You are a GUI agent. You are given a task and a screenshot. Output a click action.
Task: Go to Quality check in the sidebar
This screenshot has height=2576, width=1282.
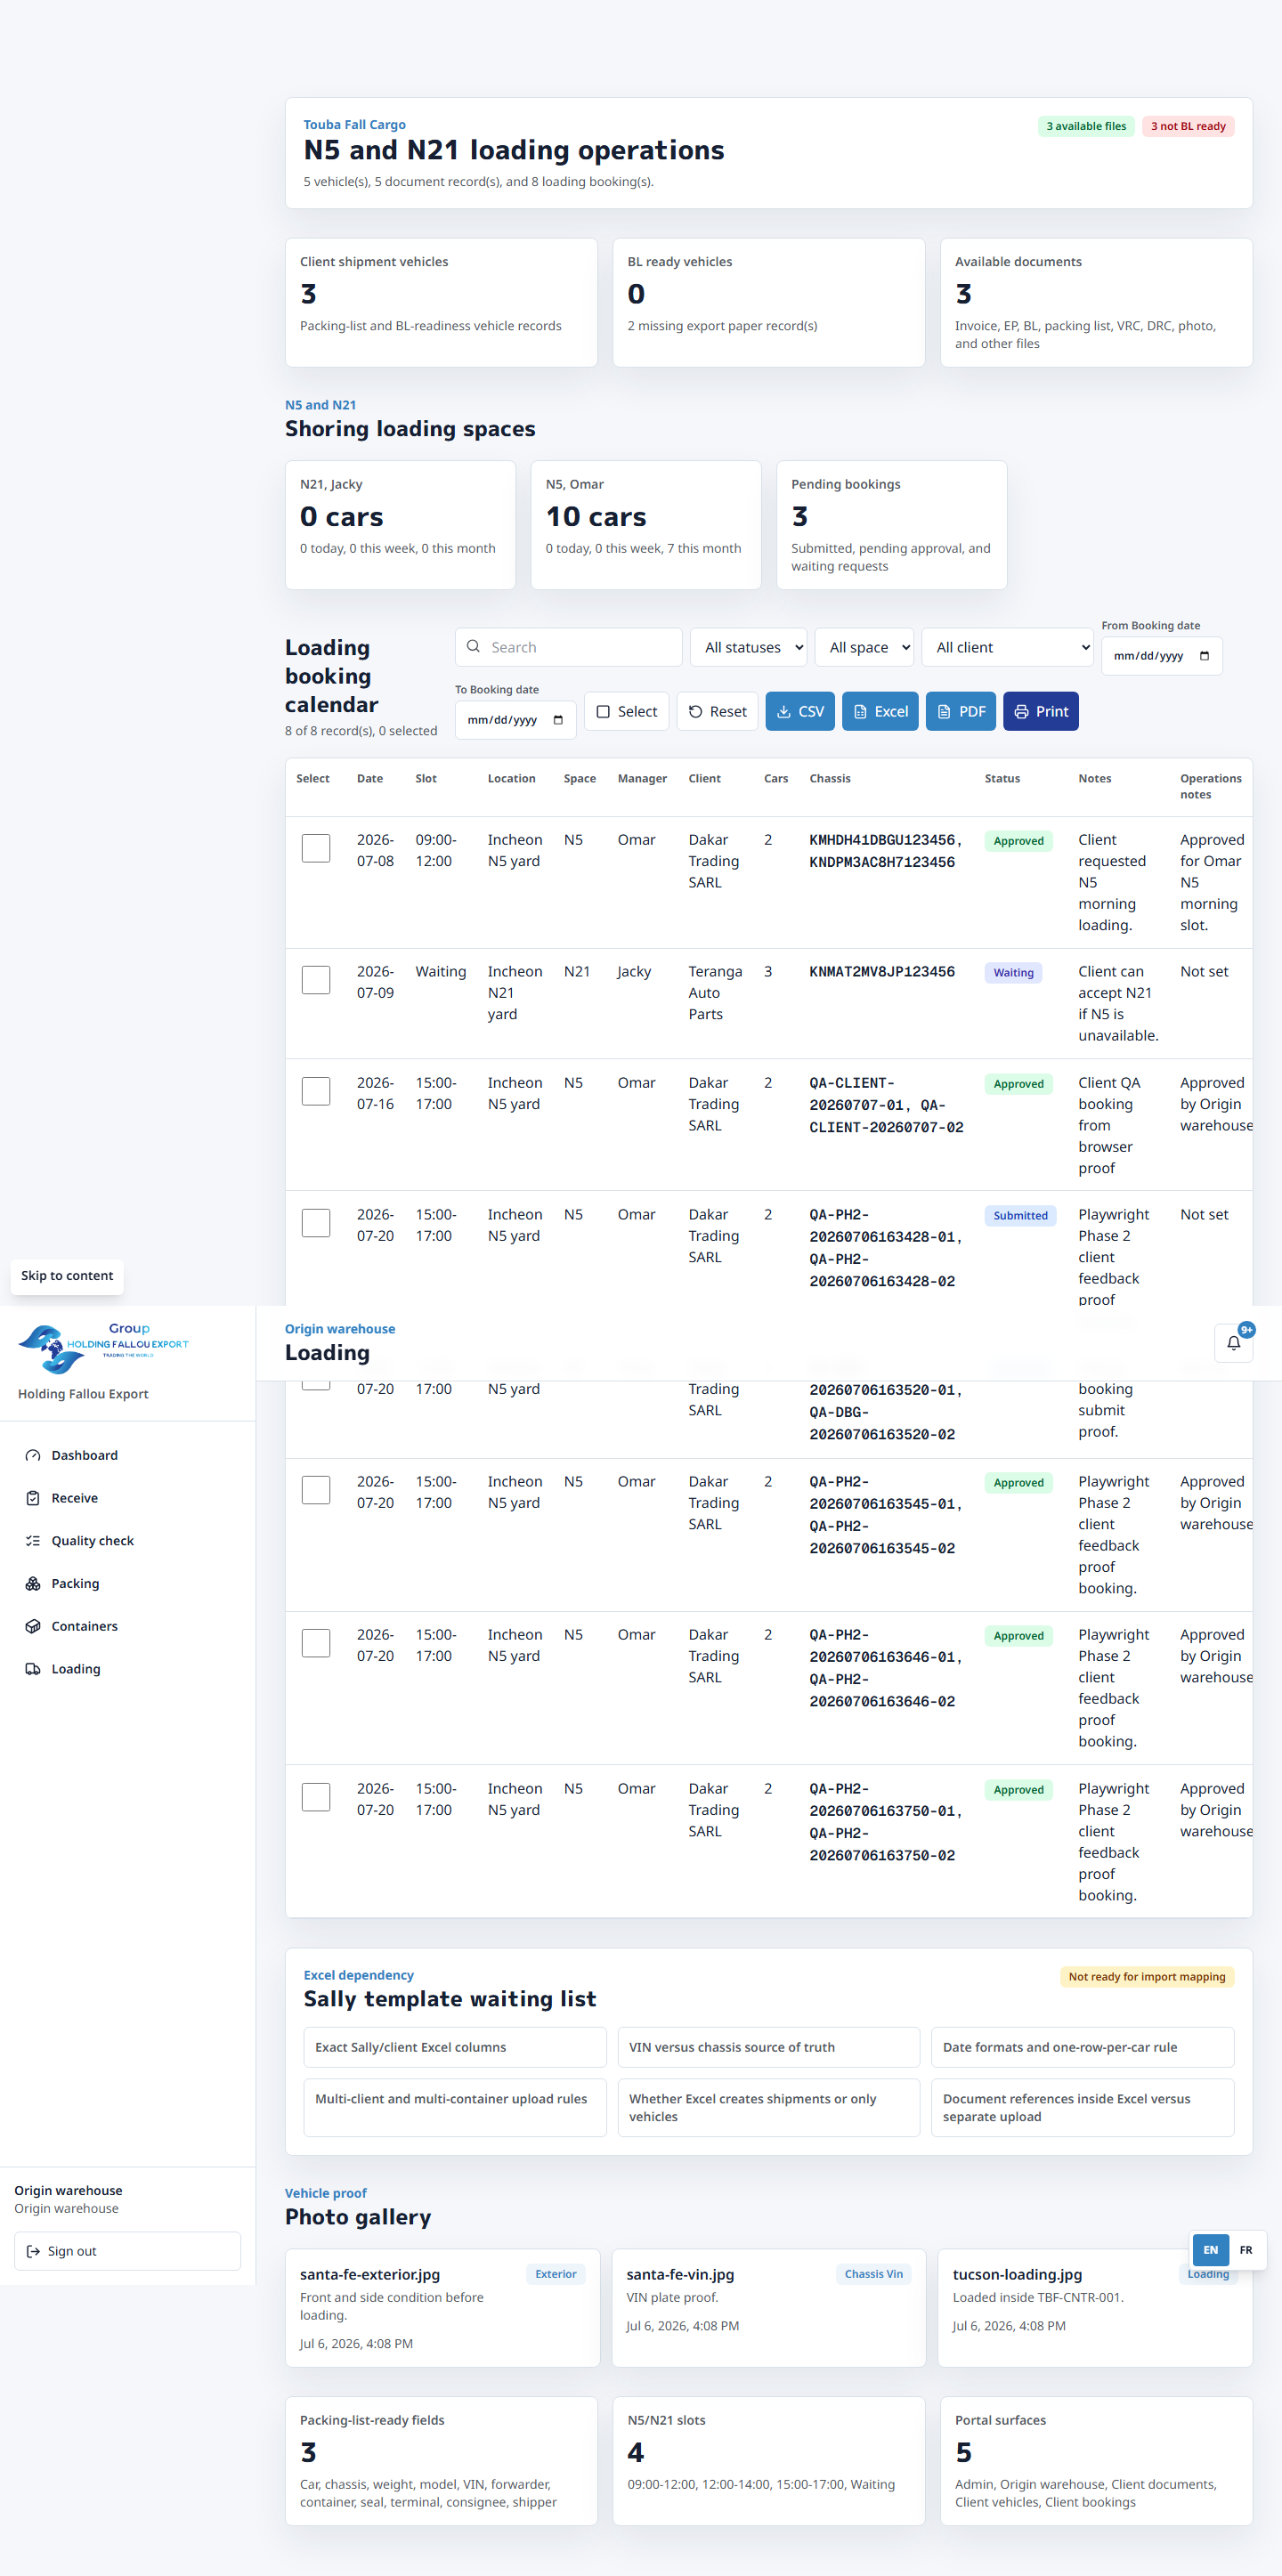[127, 1541]
